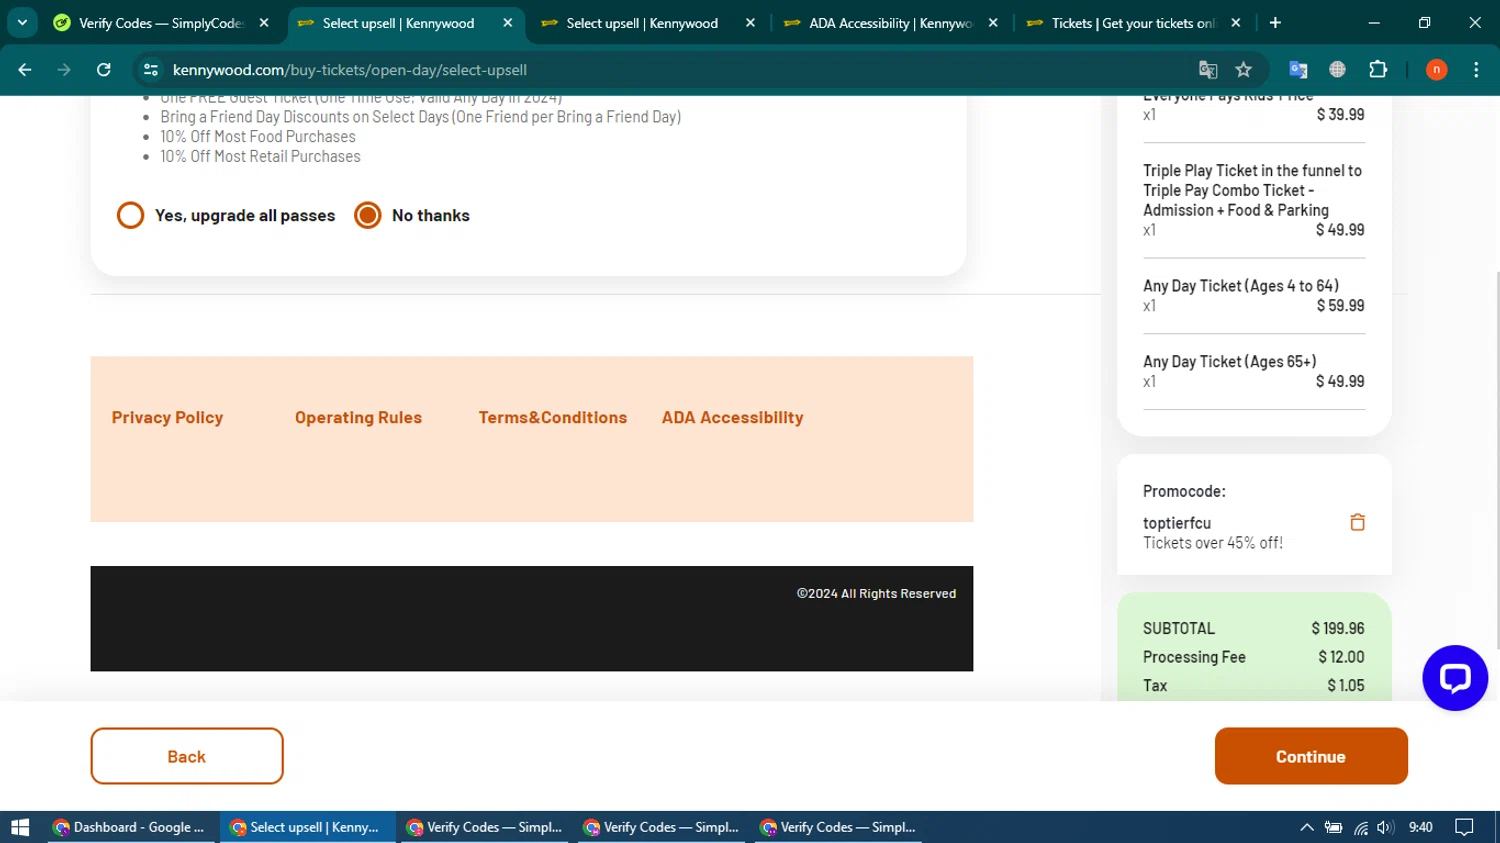Screen dimensions: 1500x843
Task: Close the active Select upsell tab
Action: (x=508, y=23)
